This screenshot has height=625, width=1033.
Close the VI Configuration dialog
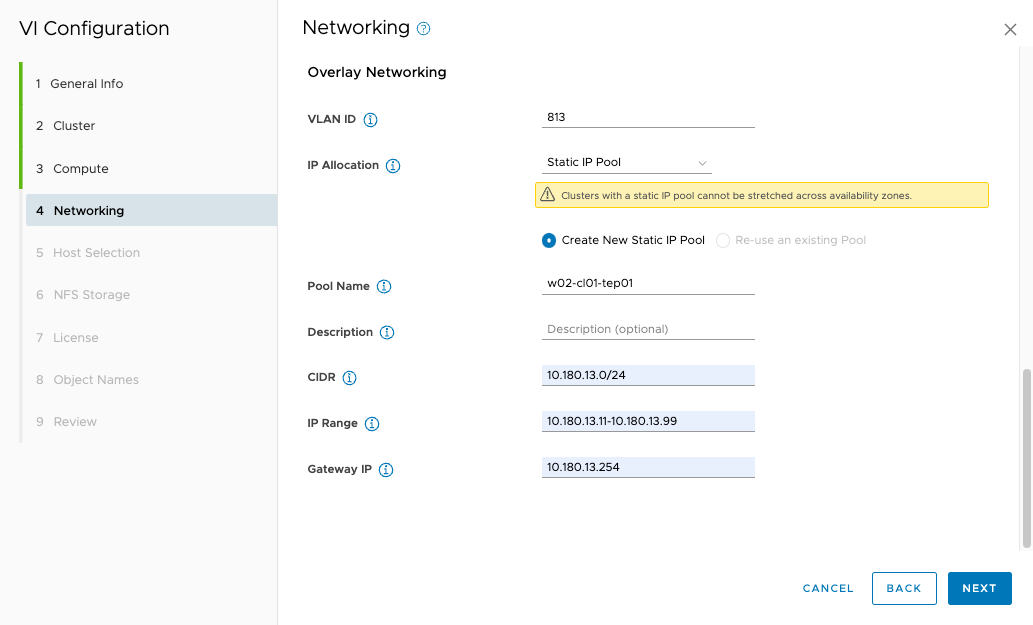tap(1010, 30)
